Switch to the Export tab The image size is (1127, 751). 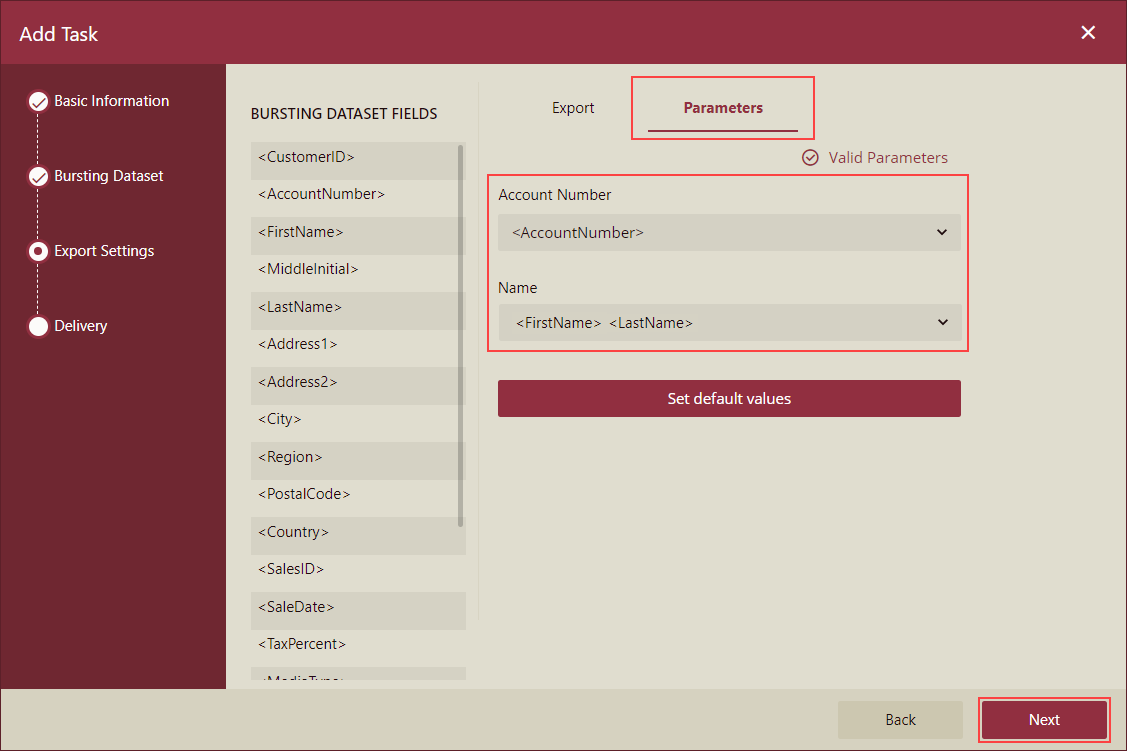[x=572, y=107]
